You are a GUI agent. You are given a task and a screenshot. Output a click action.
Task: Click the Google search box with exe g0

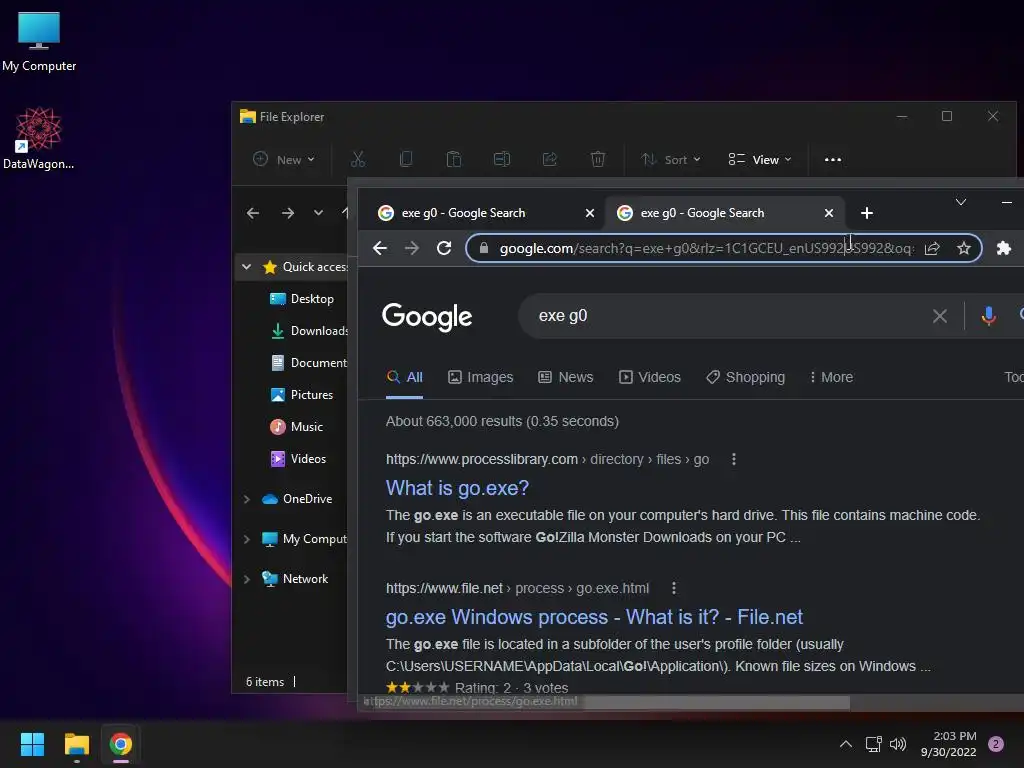point(725,316)
